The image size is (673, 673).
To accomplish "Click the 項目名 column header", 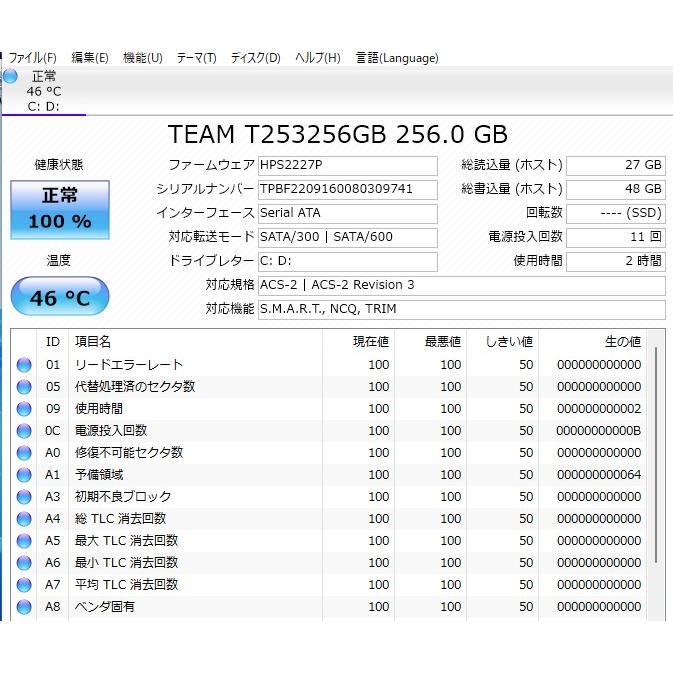I will 195,342.
